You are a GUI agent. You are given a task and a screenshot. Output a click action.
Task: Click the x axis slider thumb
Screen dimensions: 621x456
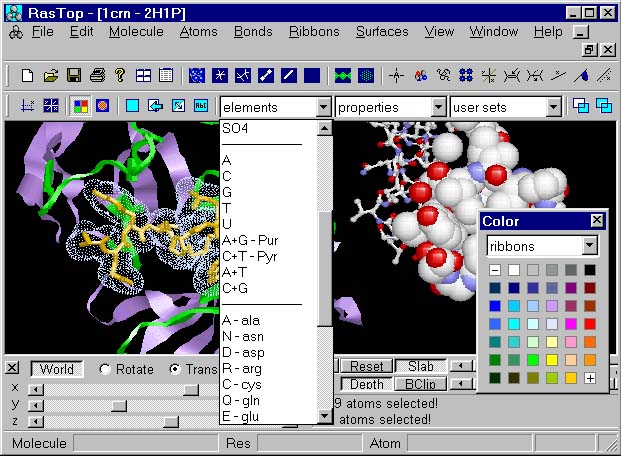point(191,390)
